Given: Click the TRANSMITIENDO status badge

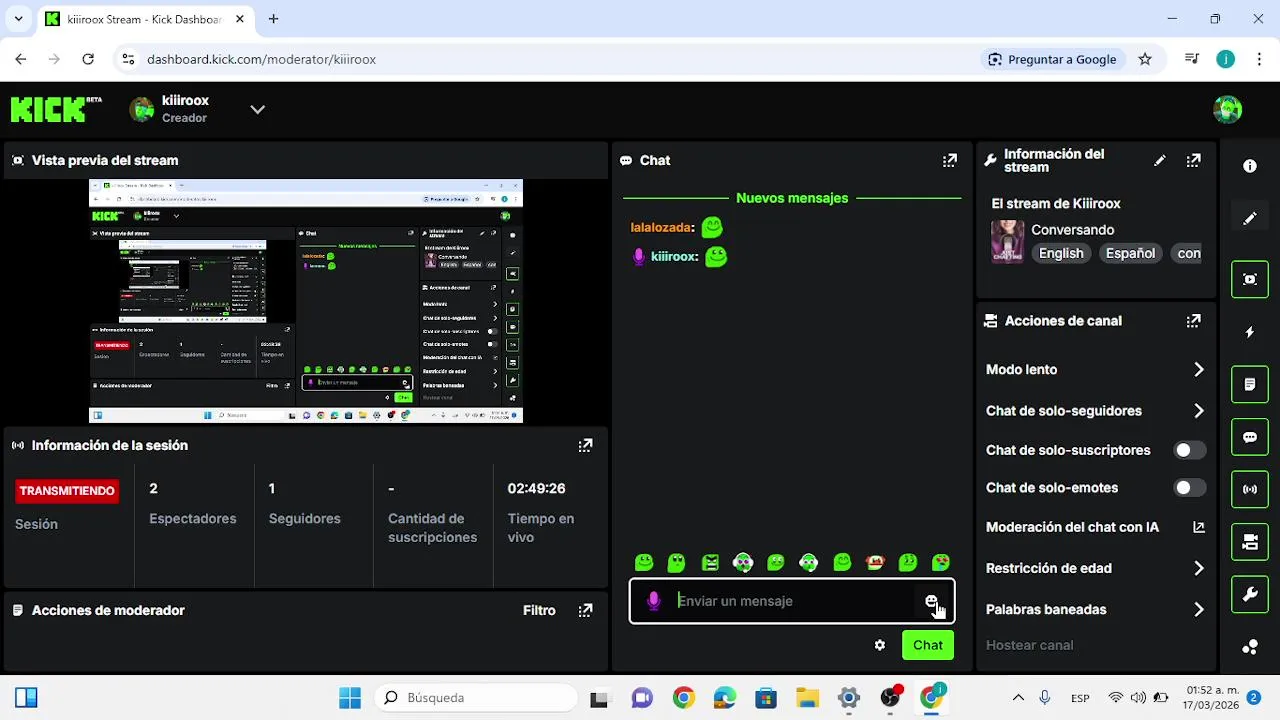Looking at the screenshot, I should [67, 491].
